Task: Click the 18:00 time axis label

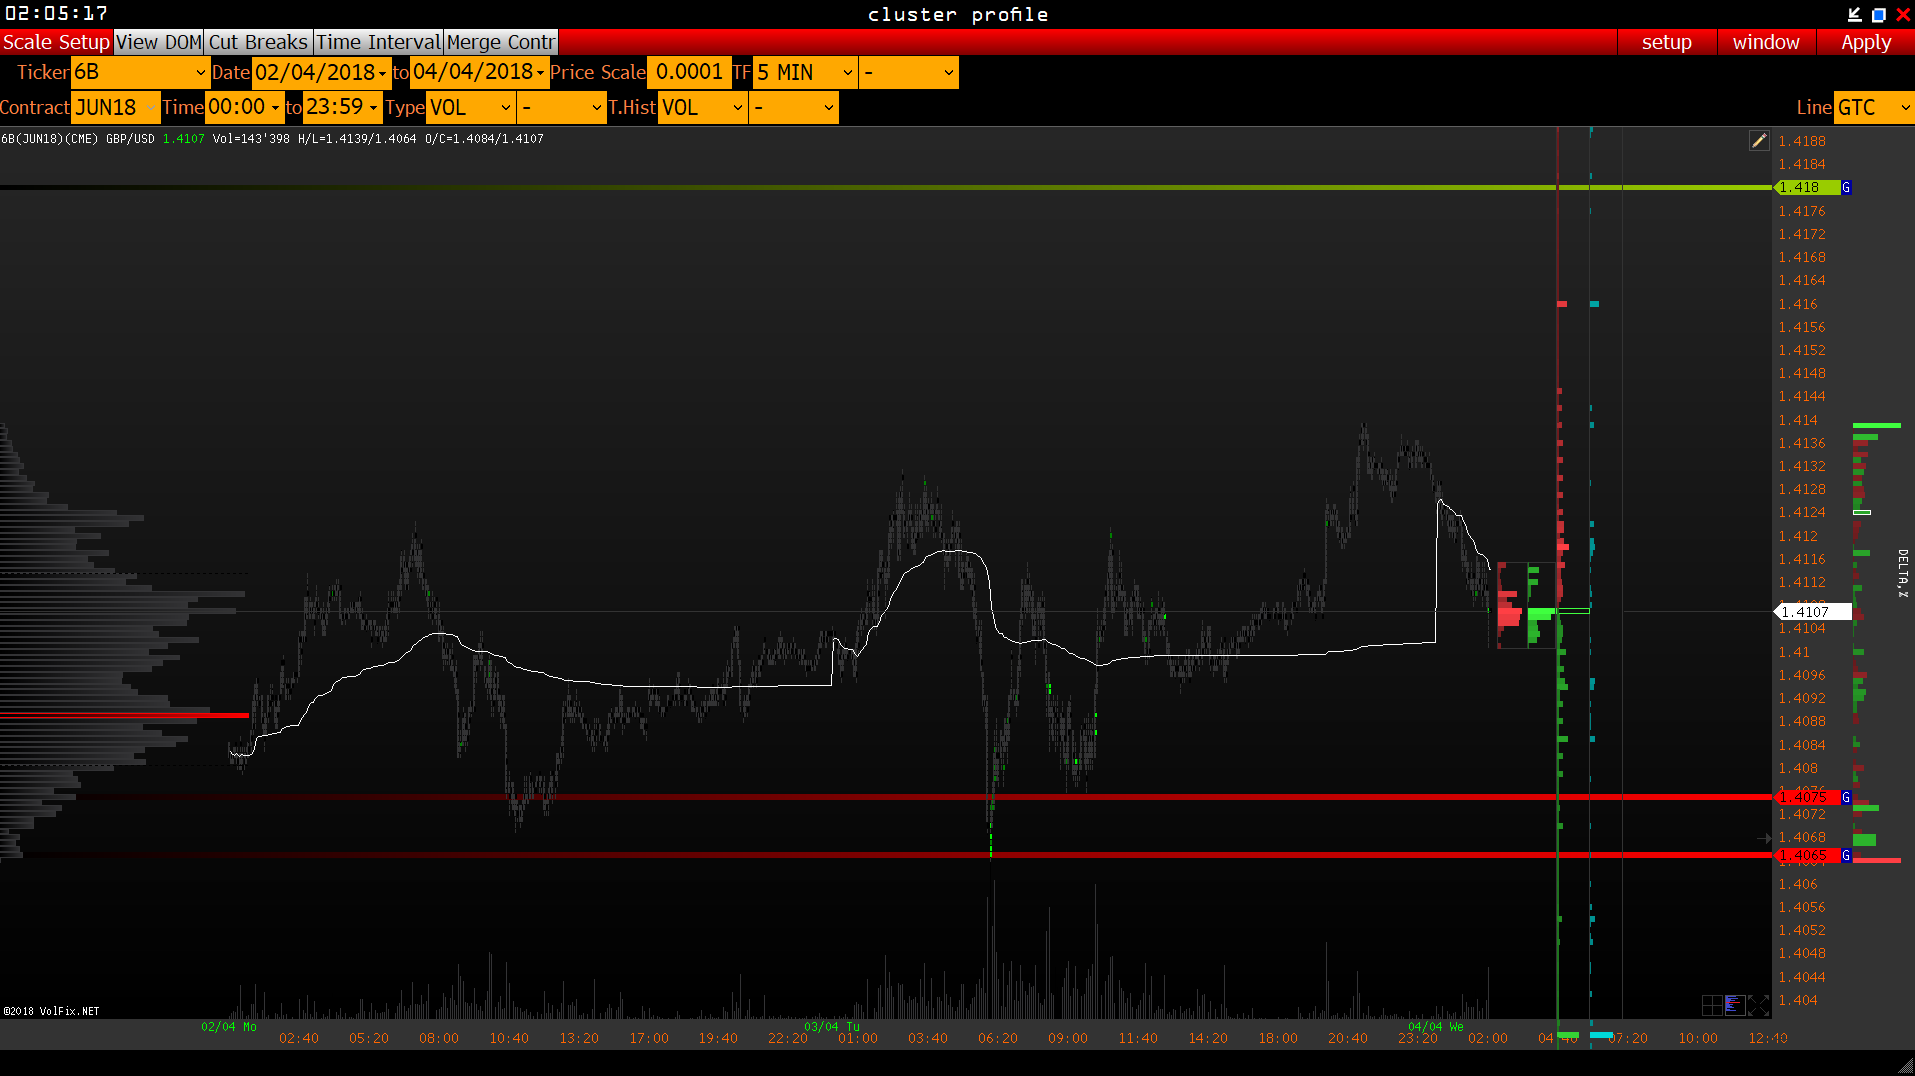Action: click(x=1278, y=1039)
